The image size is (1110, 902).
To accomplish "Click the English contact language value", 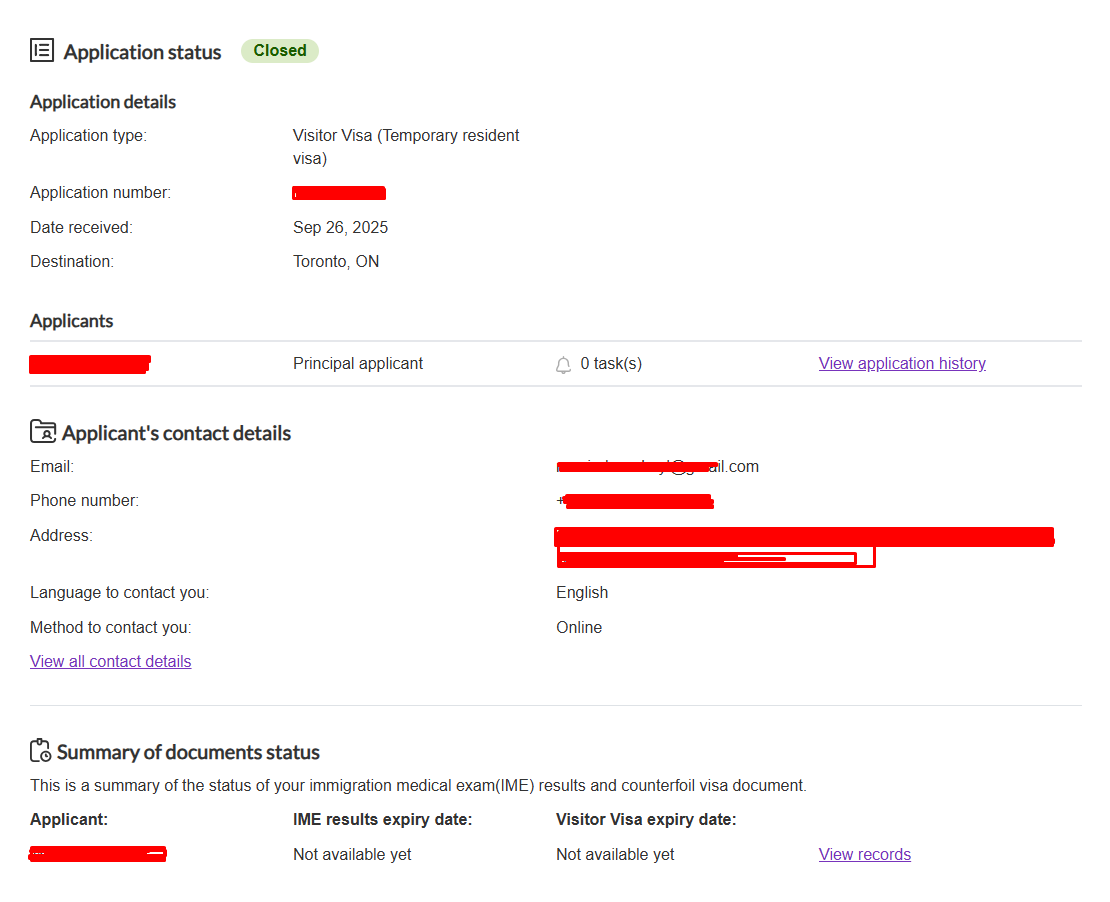I will click(582, 593).
